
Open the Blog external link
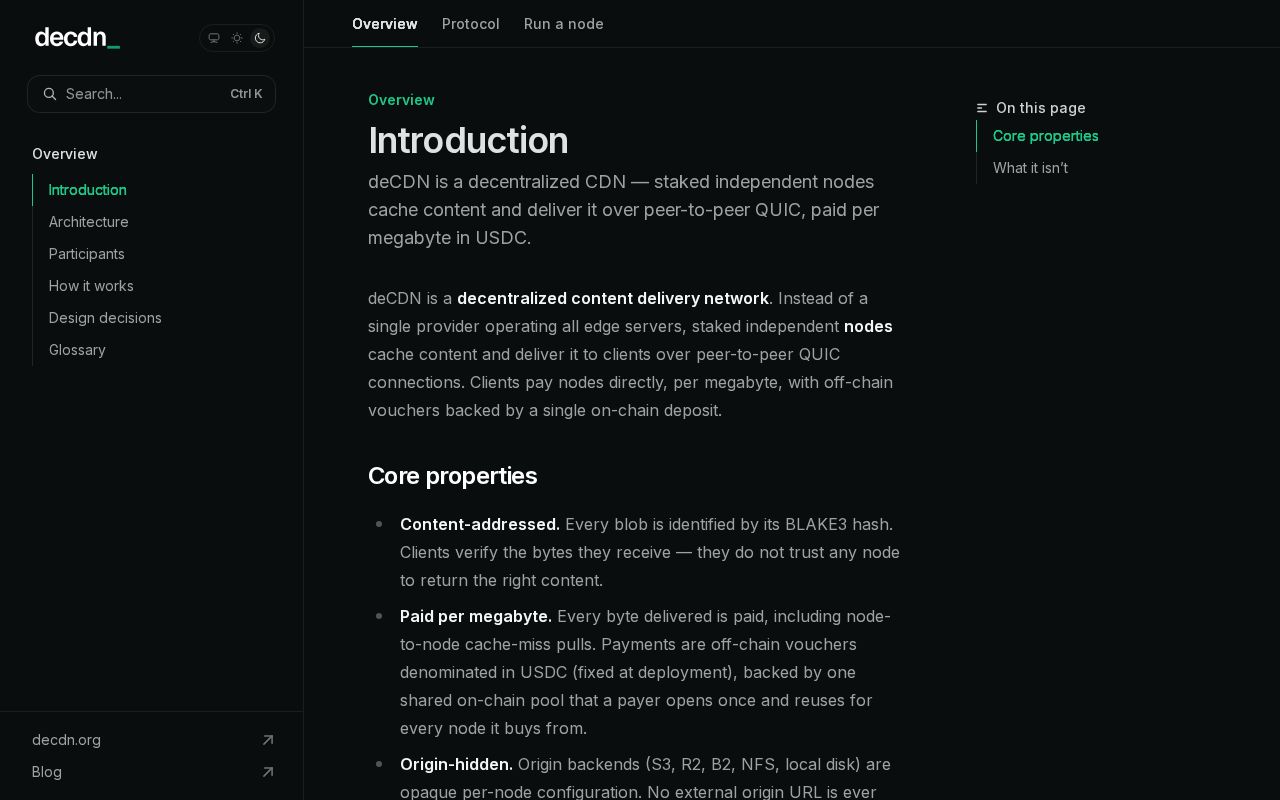(x=153, y=772)
